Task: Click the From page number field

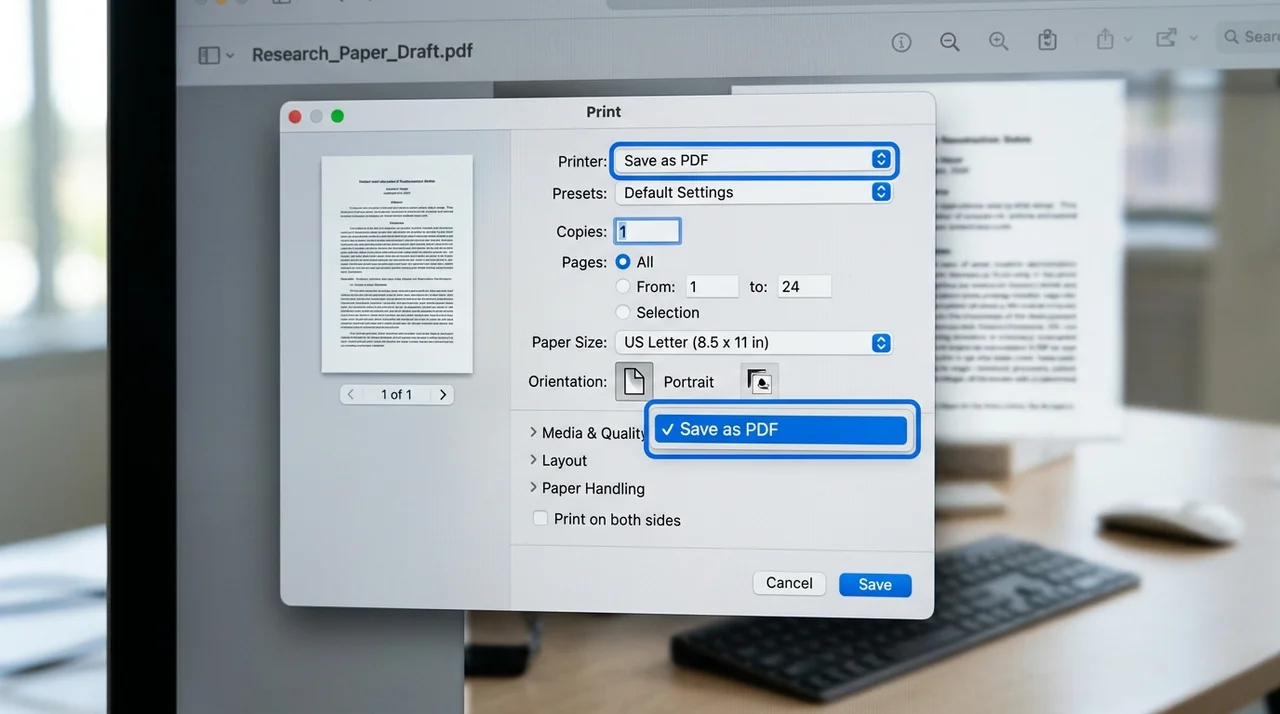Action: 711,287
